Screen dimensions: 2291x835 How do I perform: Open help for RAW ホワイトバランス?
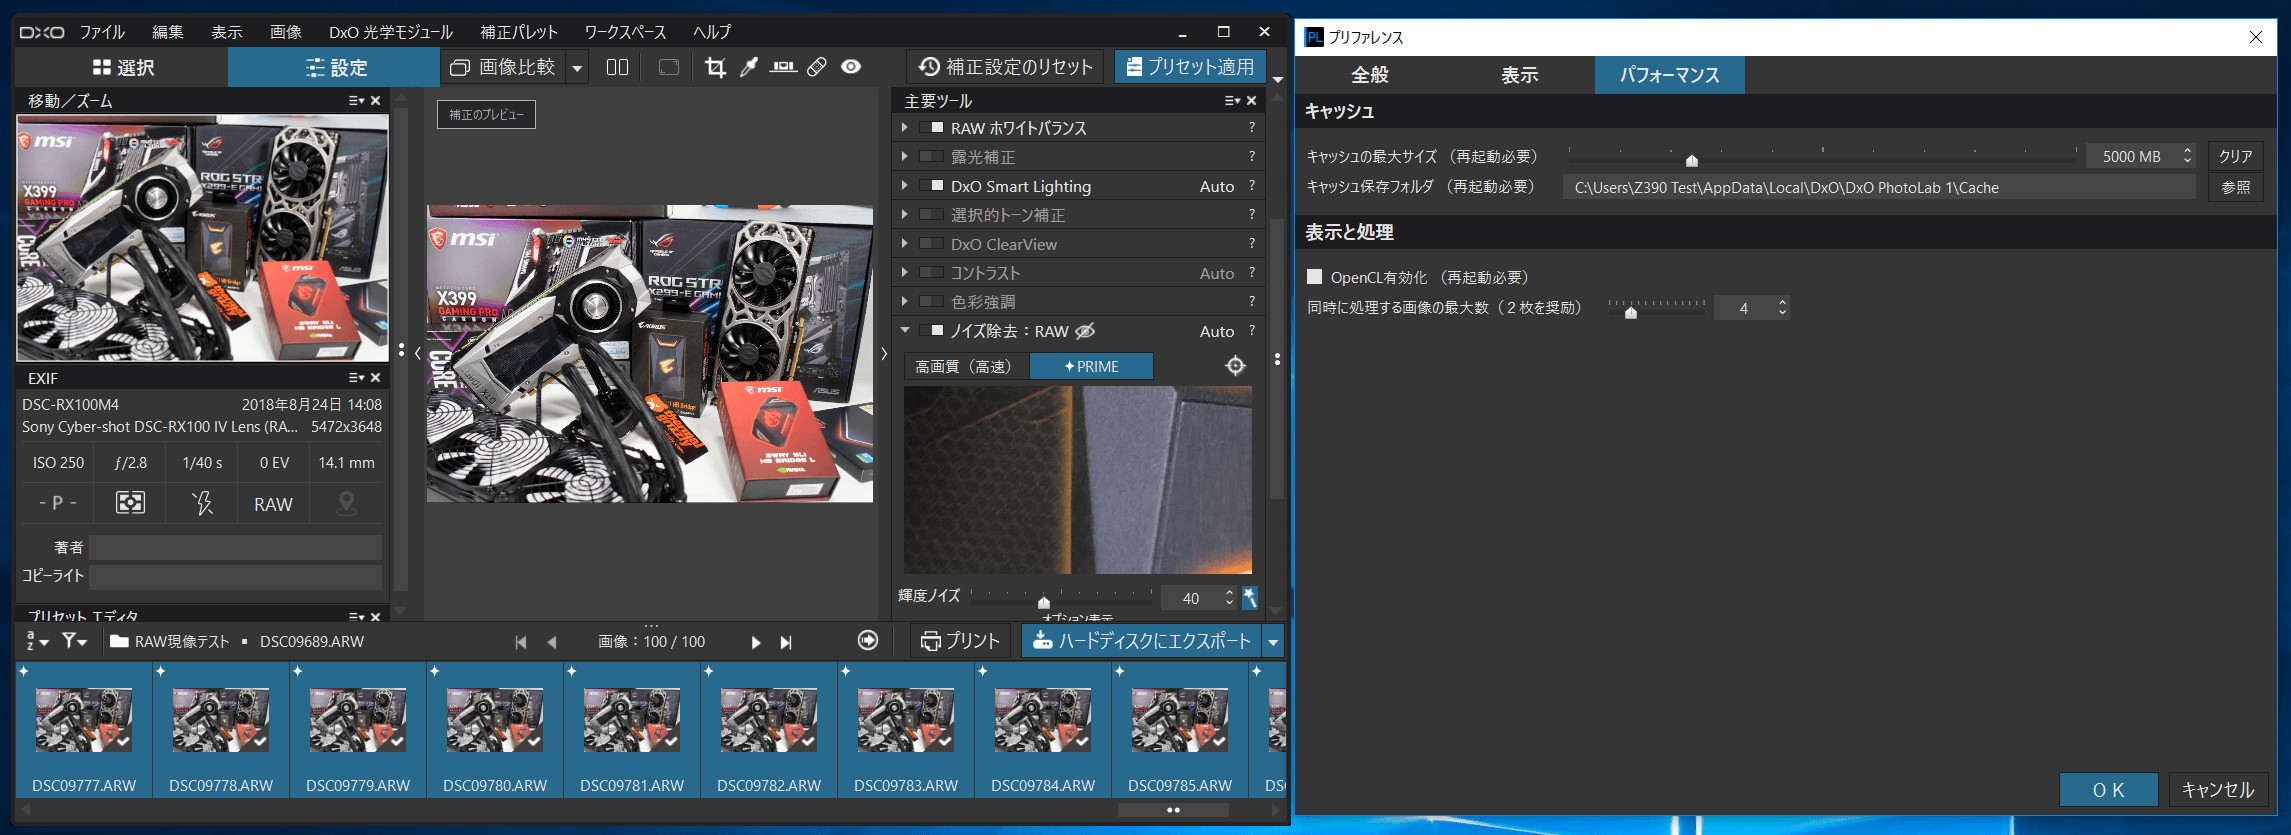(1252, 128)
